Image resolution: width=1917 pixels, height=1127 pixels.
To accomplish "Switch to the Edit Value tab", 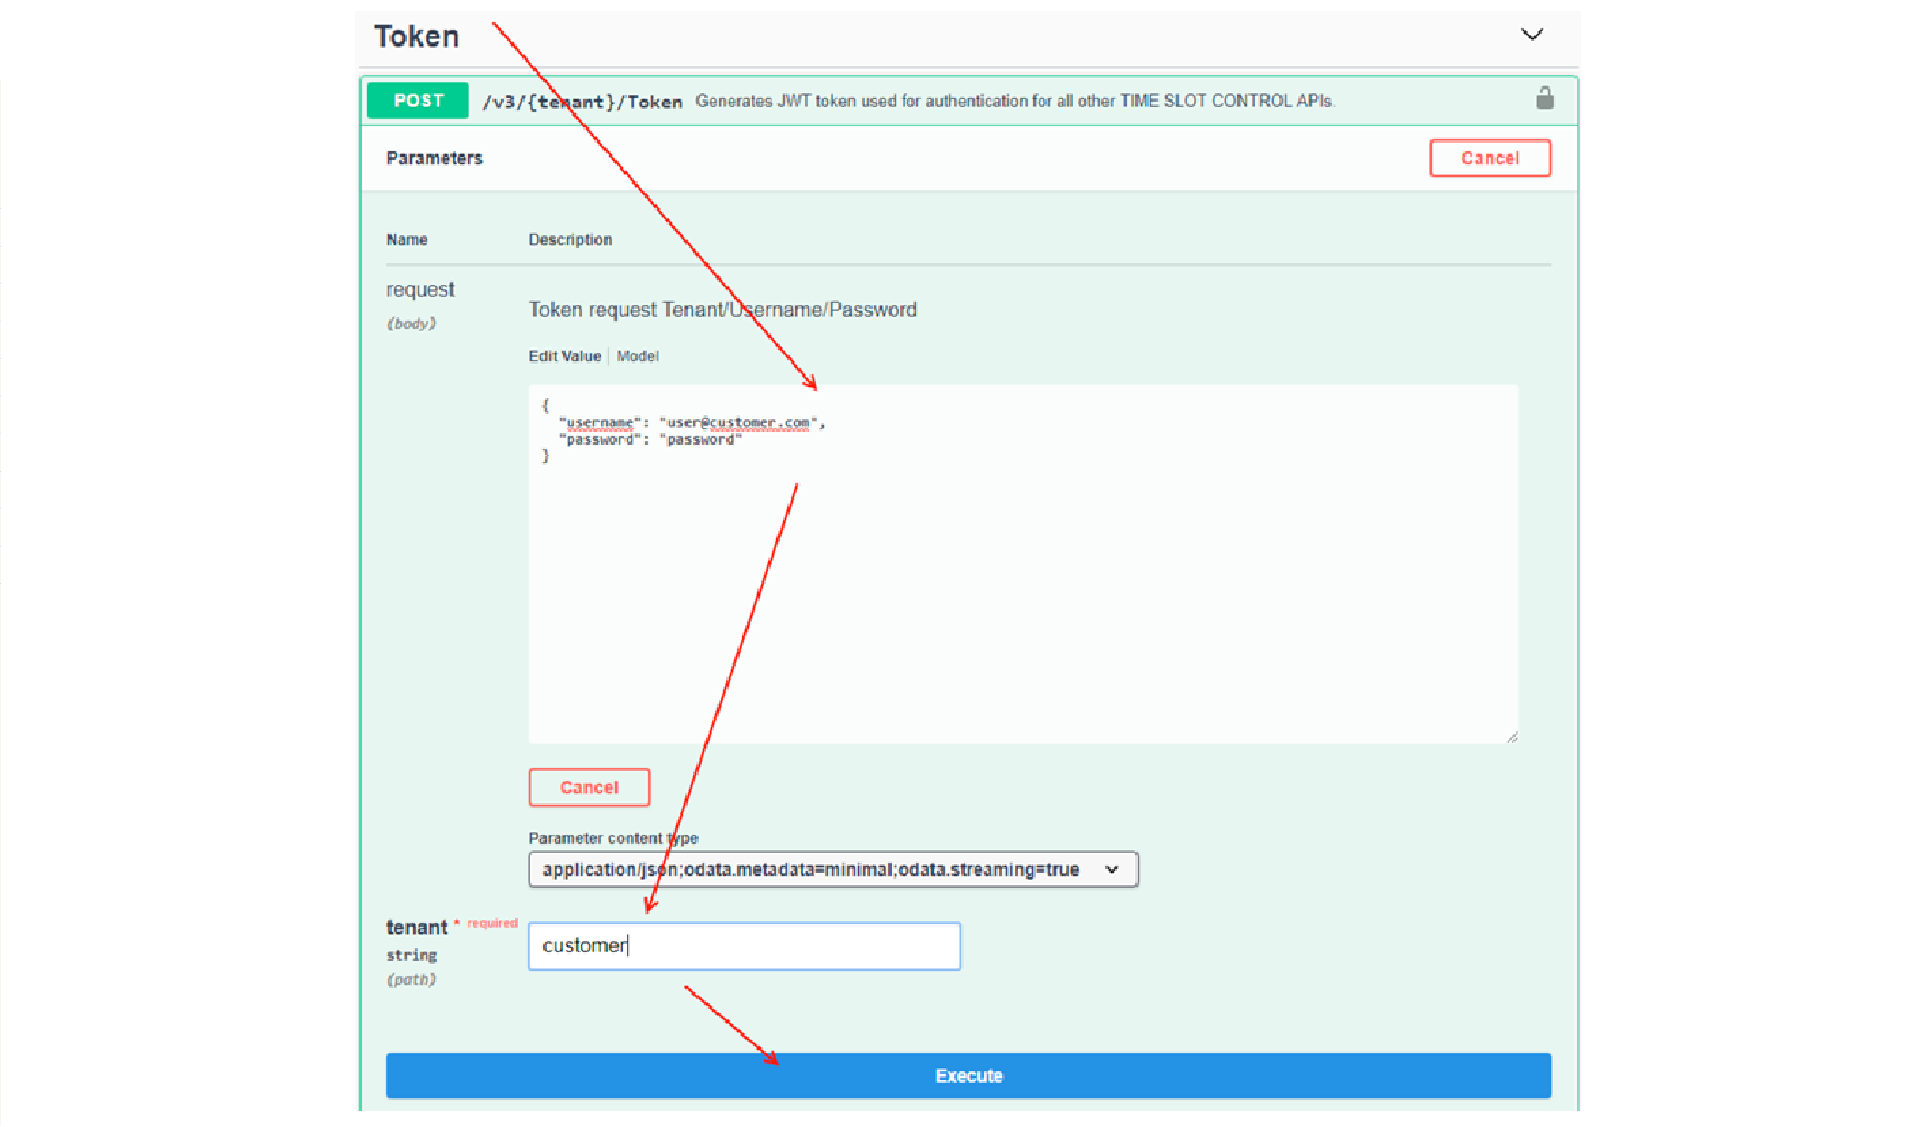I will point(565,356).
